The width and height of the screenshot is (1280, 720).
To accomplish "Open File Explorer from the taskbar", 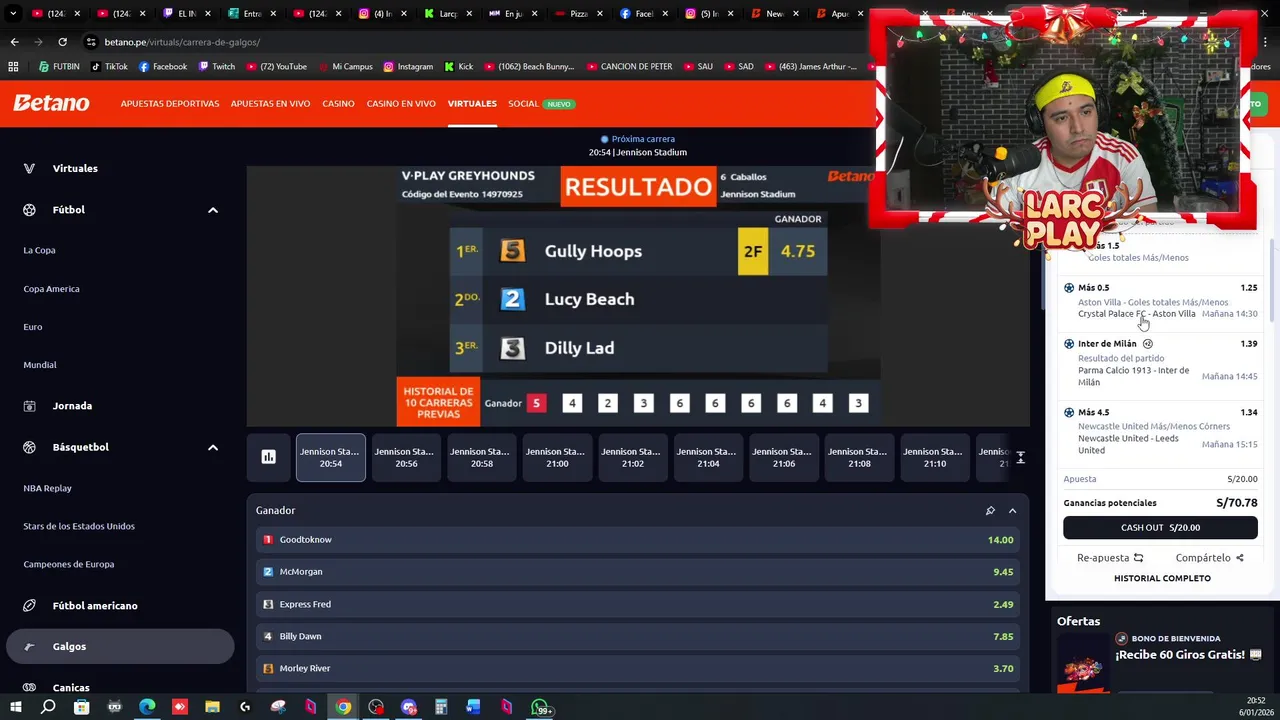I will [212, 707].
